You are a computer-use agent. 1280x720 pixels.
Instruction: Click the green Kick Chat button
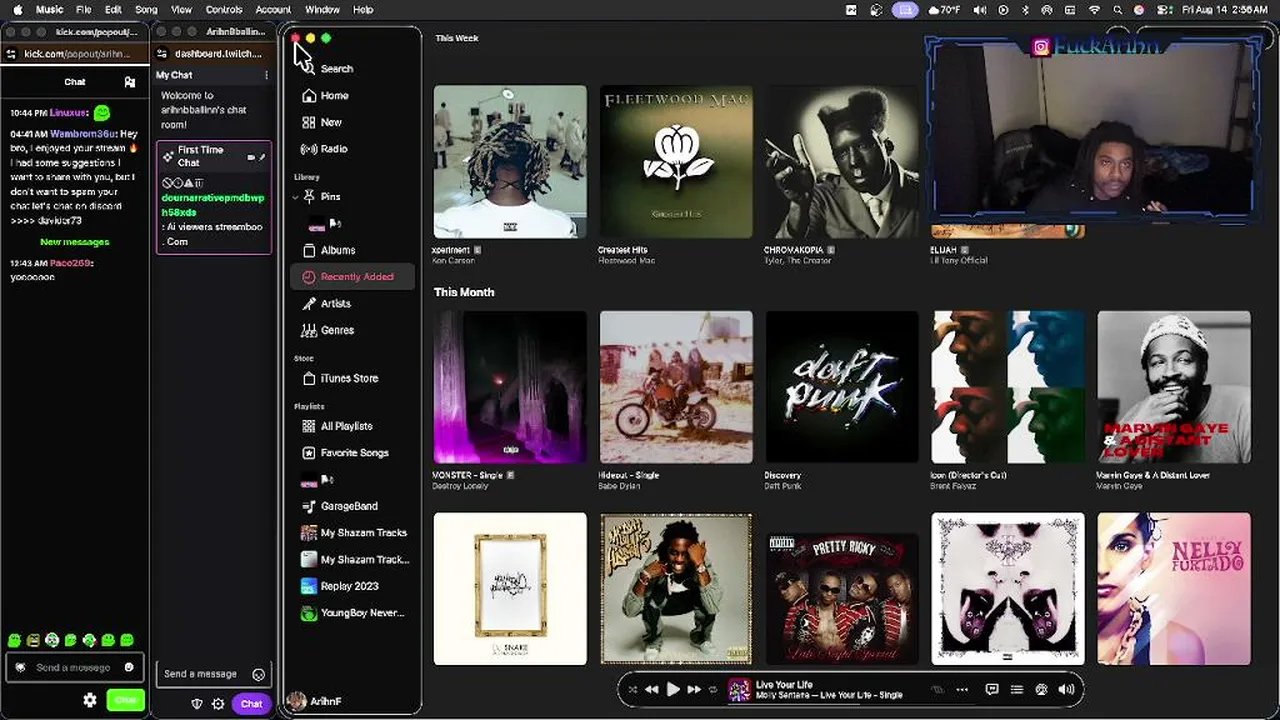(x=126, y=700)
